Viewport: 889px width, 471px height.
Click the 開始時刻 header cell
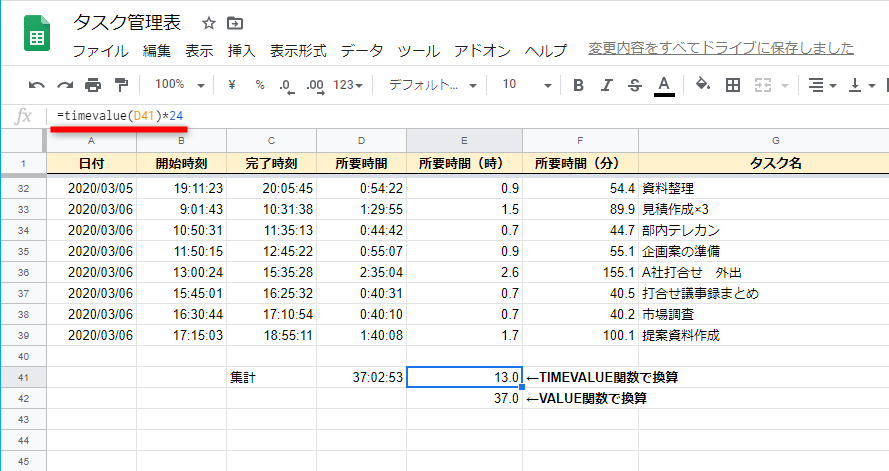[x=181, y=164]
